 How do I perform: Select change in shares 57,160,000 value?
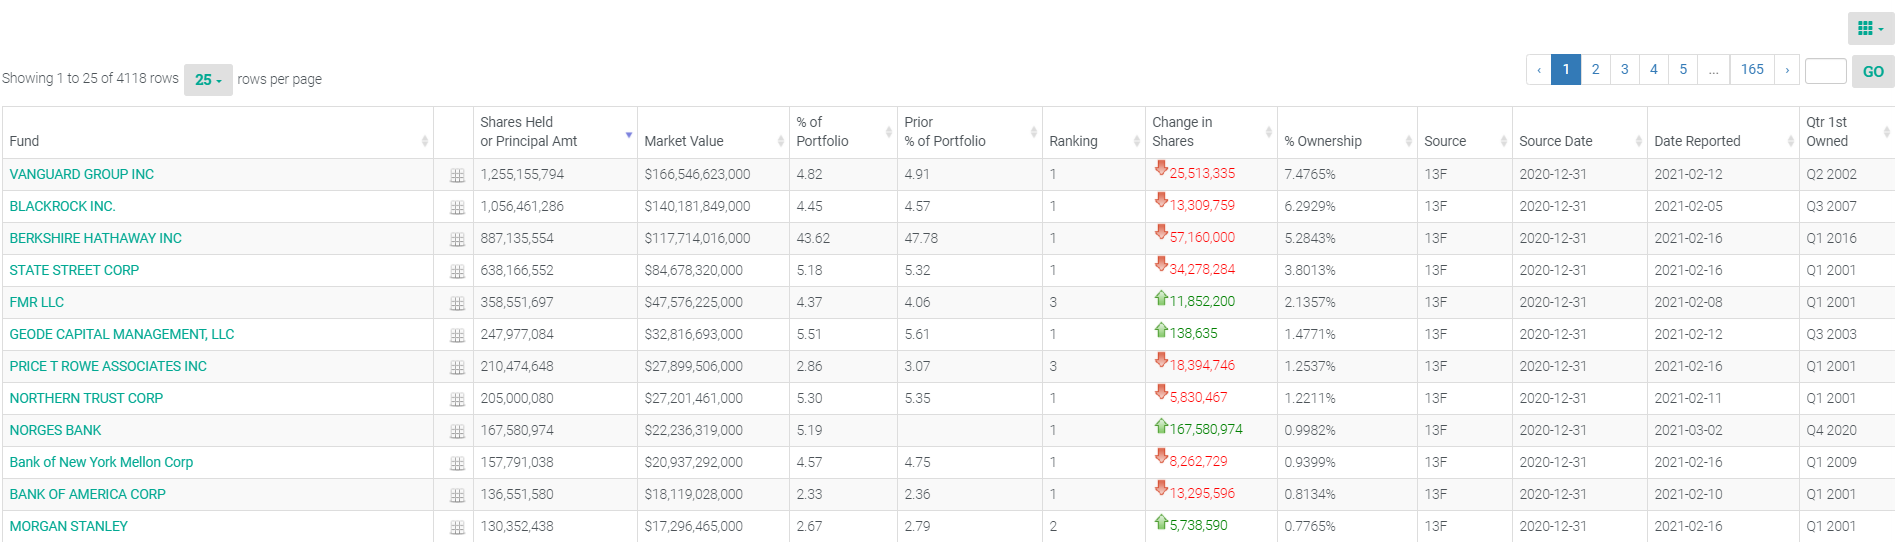coord(1202,237)
